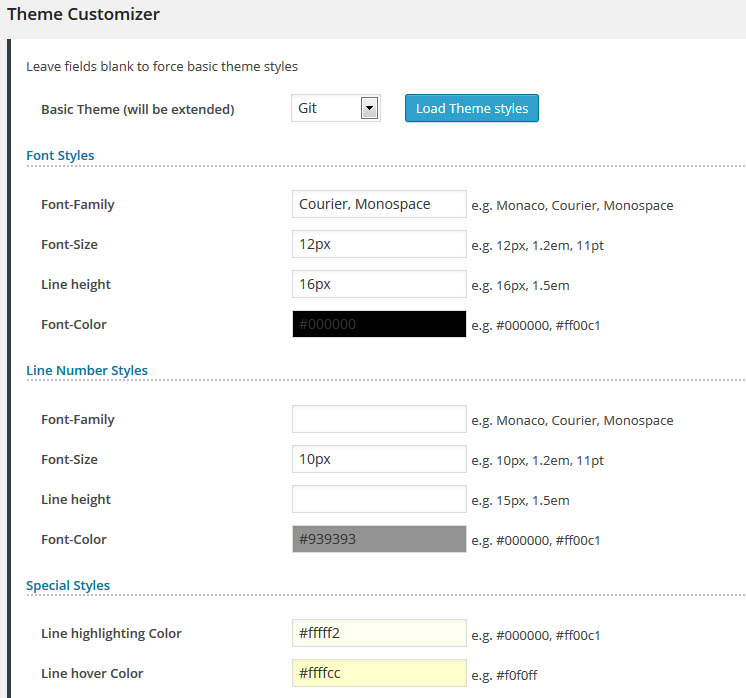Click empty Font-Family field under Line Number Styles
The height and width of the screenshot is (698, 746).
pos(379,419)
